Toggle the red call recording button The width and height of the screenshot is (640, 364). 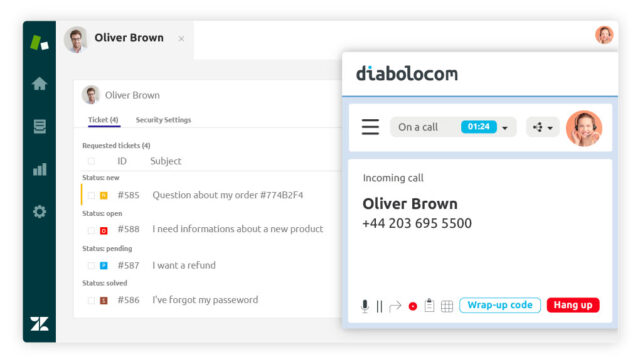click(x=413, y=306)
